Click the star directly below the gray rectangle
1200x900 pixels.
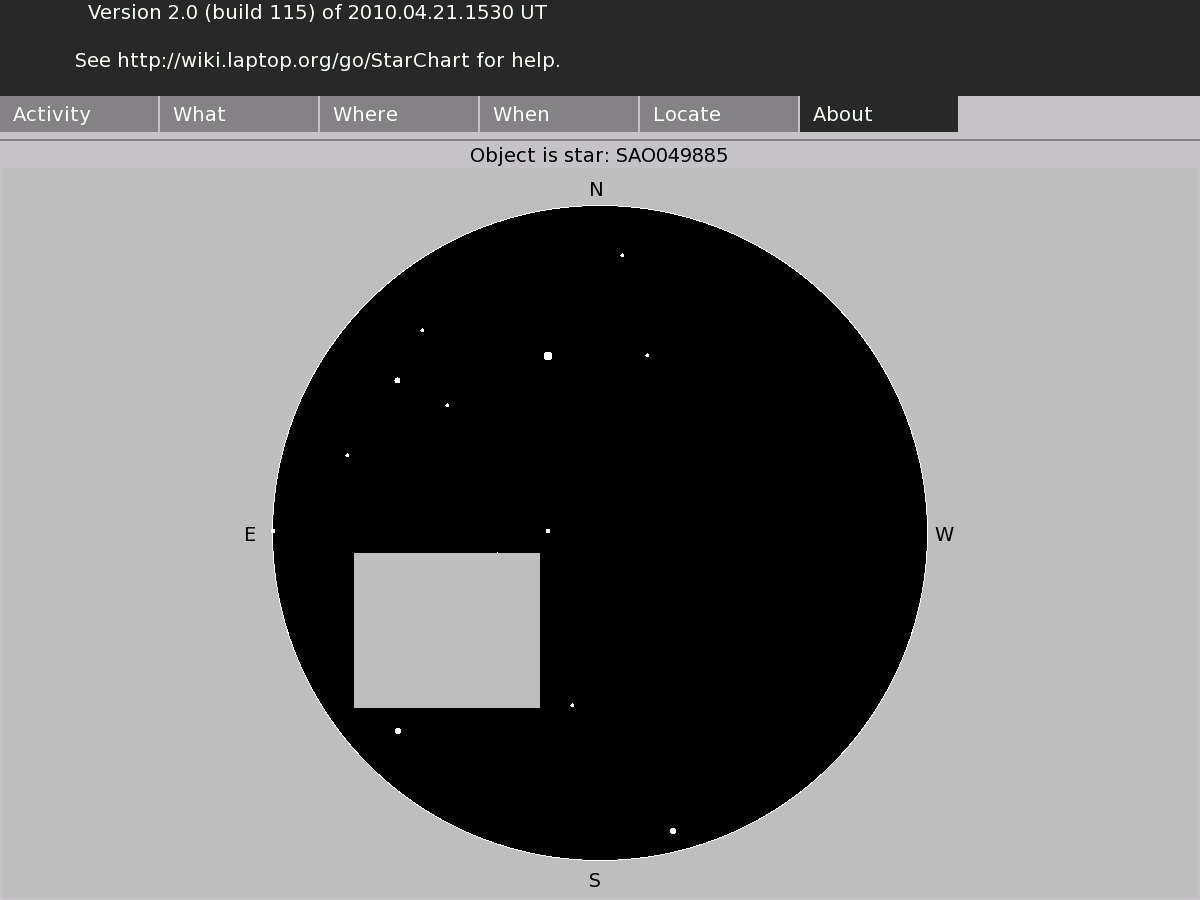[398, 731]
